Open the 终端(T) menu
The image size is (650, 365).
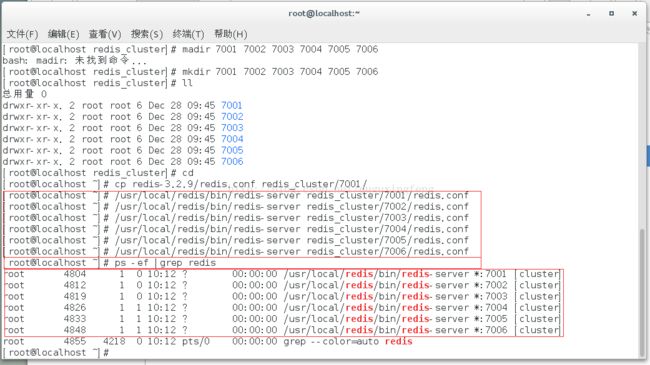(188, 34)
